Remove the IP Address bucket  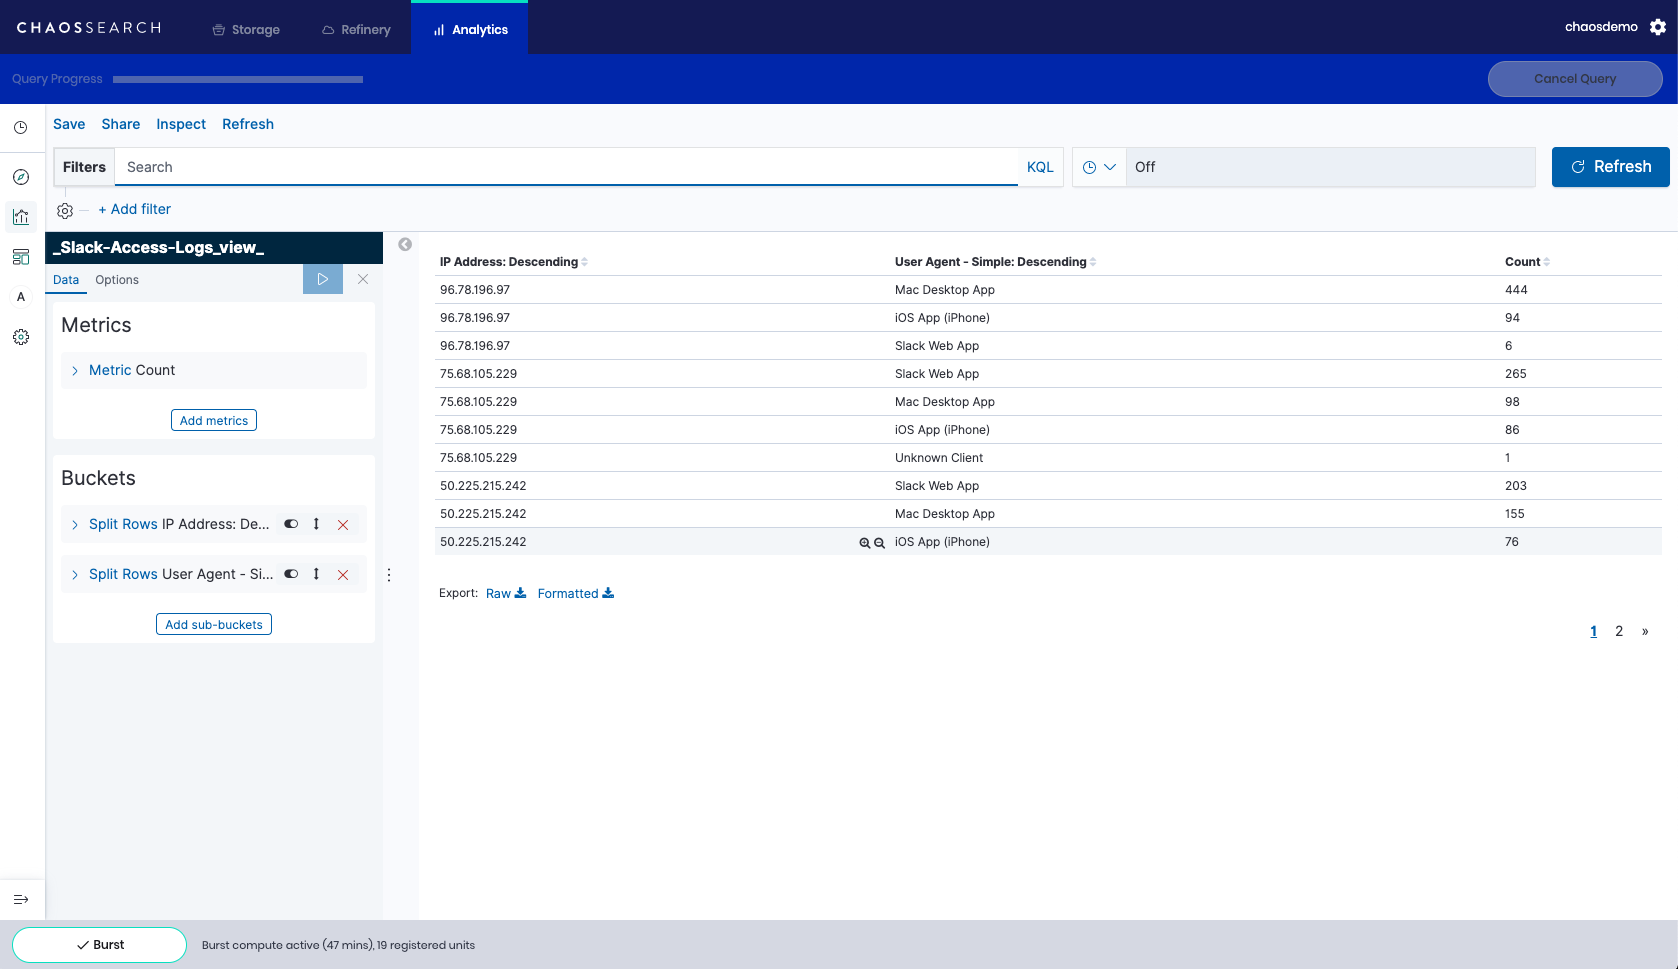coord(343,524)
